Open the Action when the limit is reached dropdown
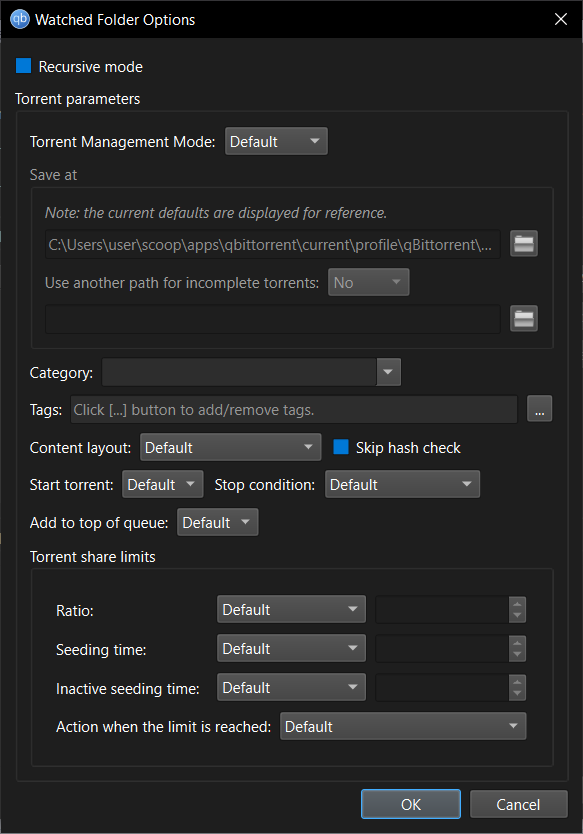This screenshot has height=834, width=583. coord(403,727)
